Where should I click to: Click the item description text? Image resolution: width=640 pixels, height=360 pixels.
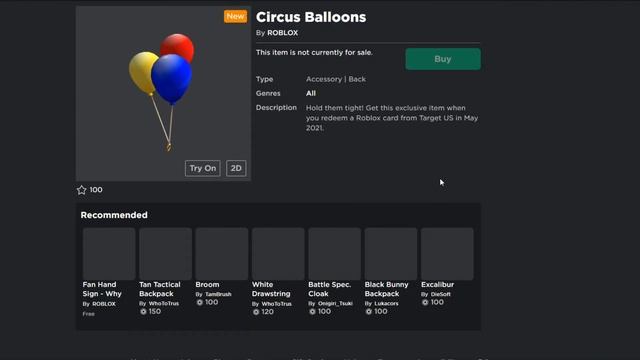[392, 118]
